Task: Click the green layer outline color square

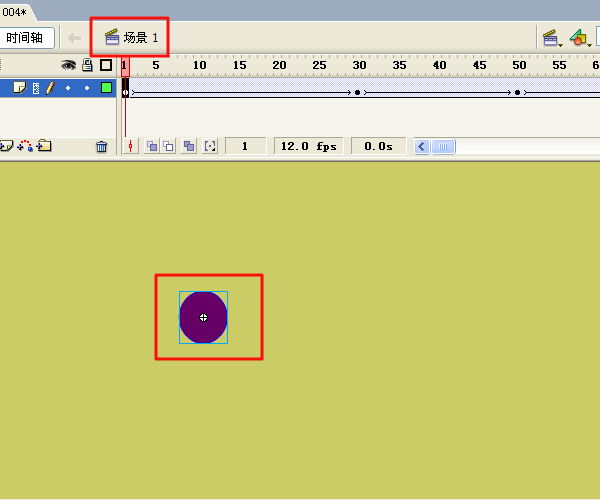Action: click(106, 88)
